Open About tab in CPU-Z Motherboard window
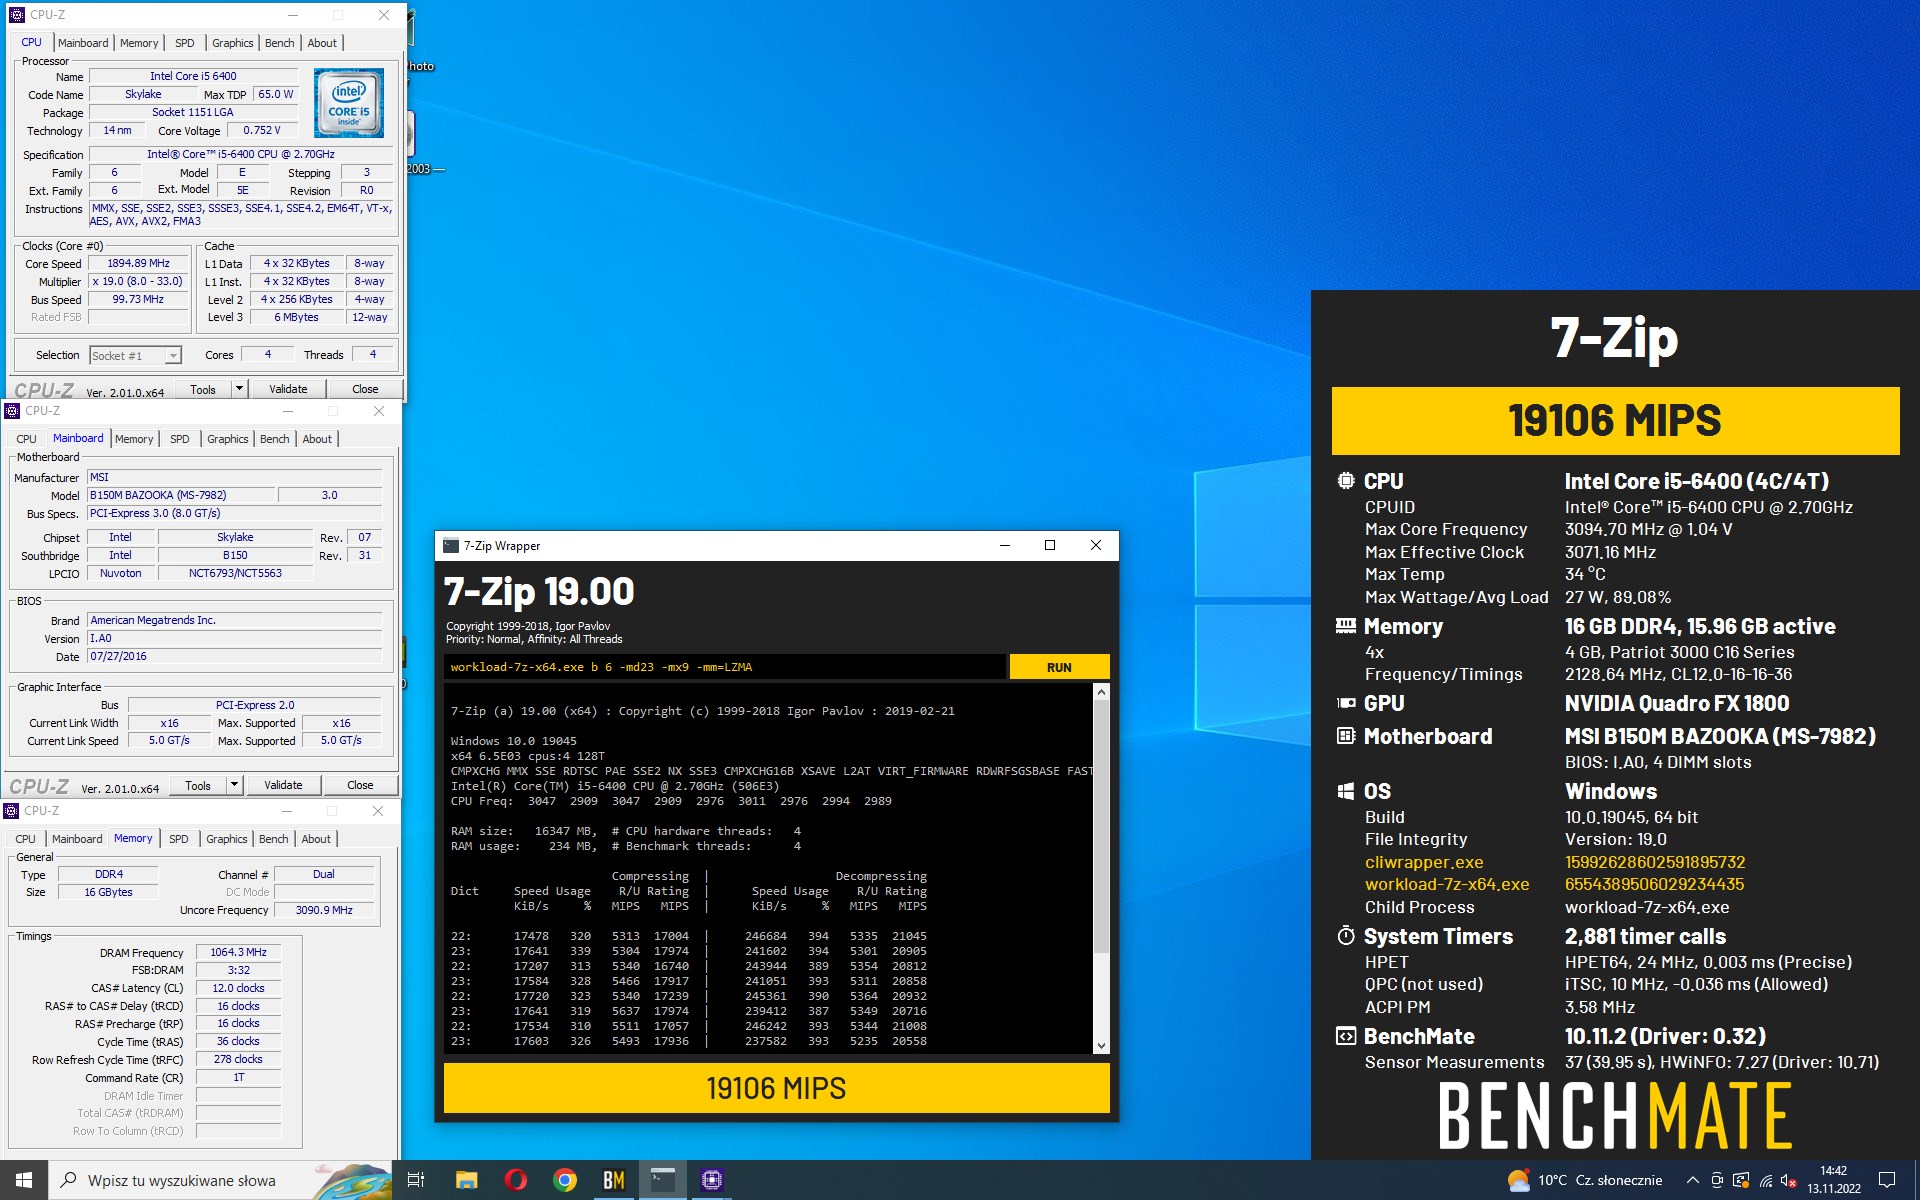This screenshot has height=1200, width=1920. [x=317, y=439]
